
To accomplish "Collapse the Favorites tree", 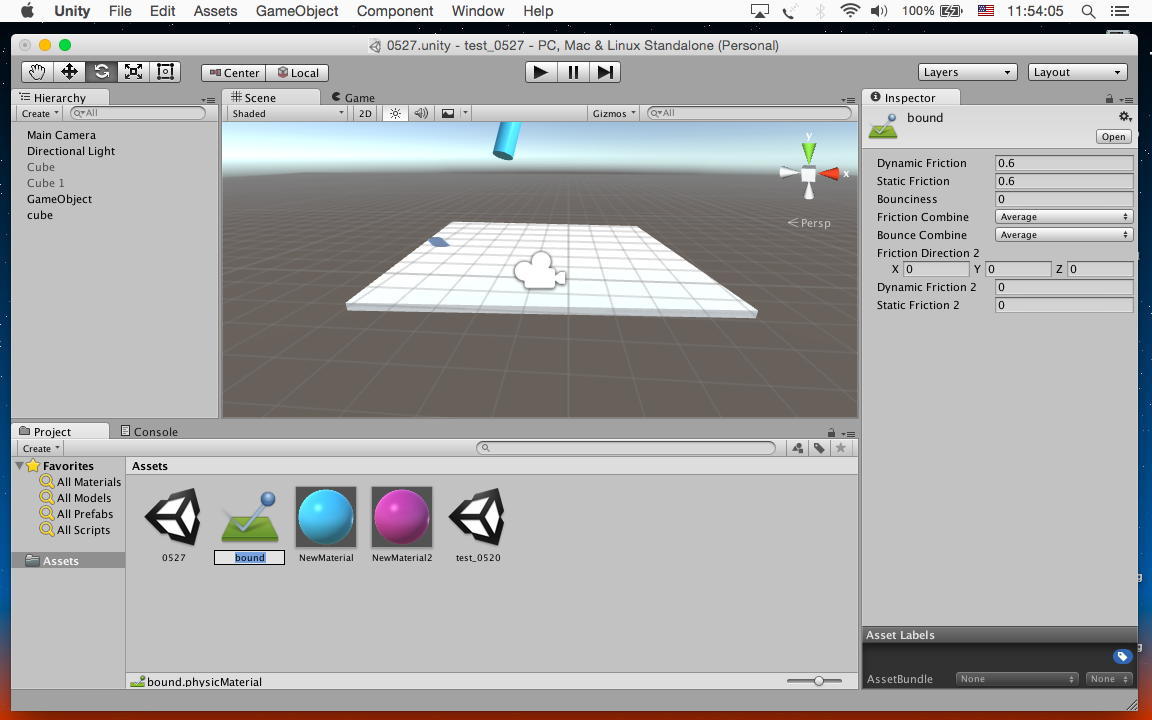I will click(20, 465).
